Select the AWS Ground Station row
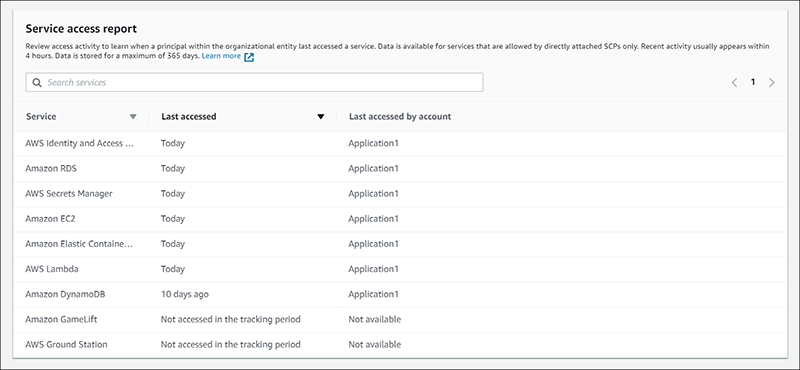The height and width of the screenshot is (370, 800). coord(400,344)
